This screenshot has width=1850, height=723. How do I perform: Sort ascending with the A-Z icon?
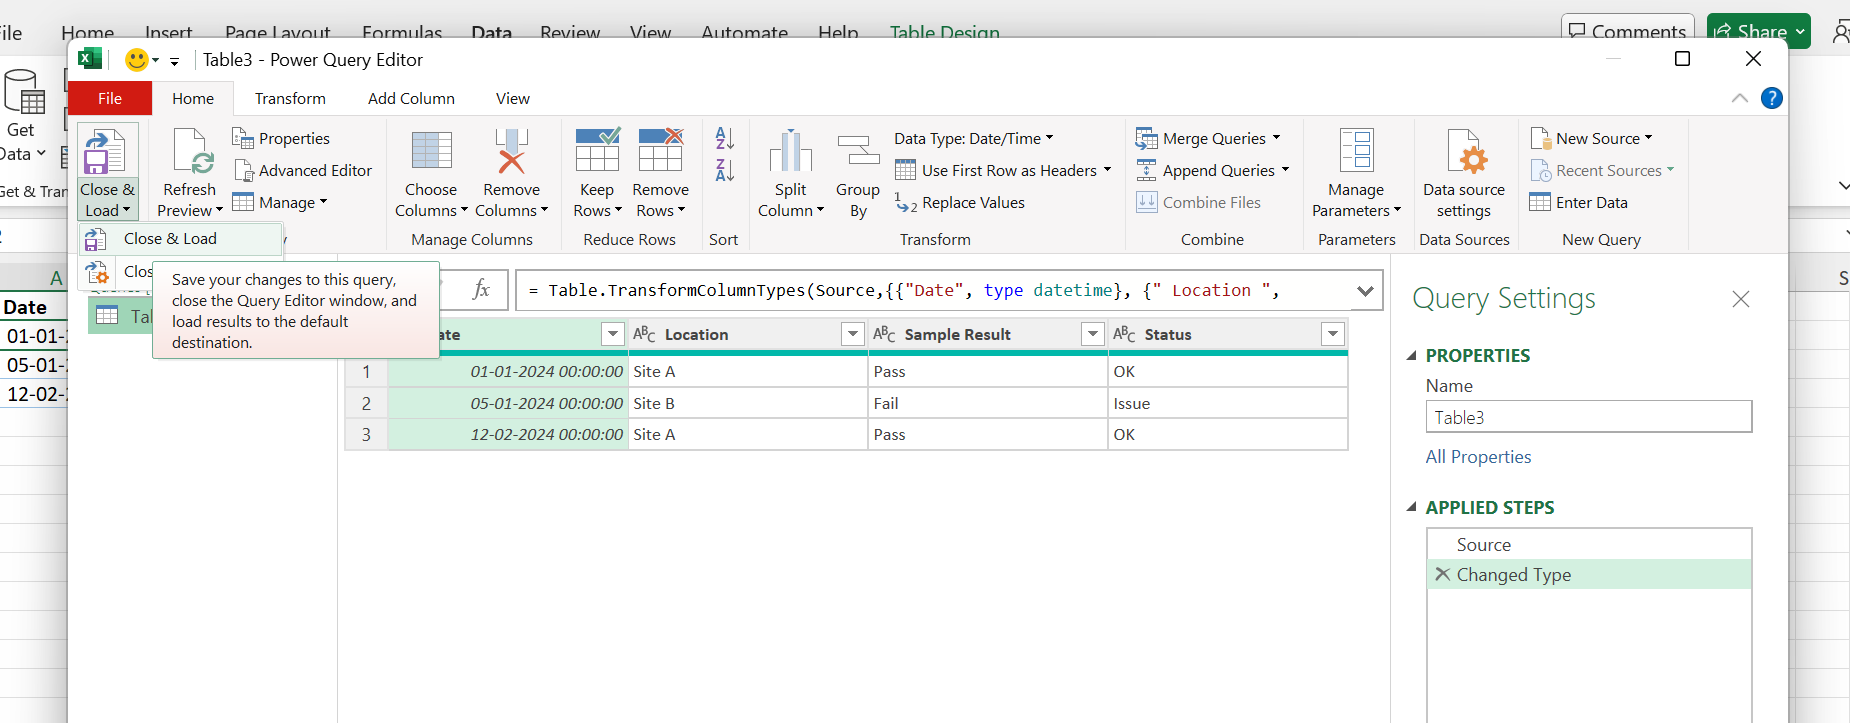(725, 138)
